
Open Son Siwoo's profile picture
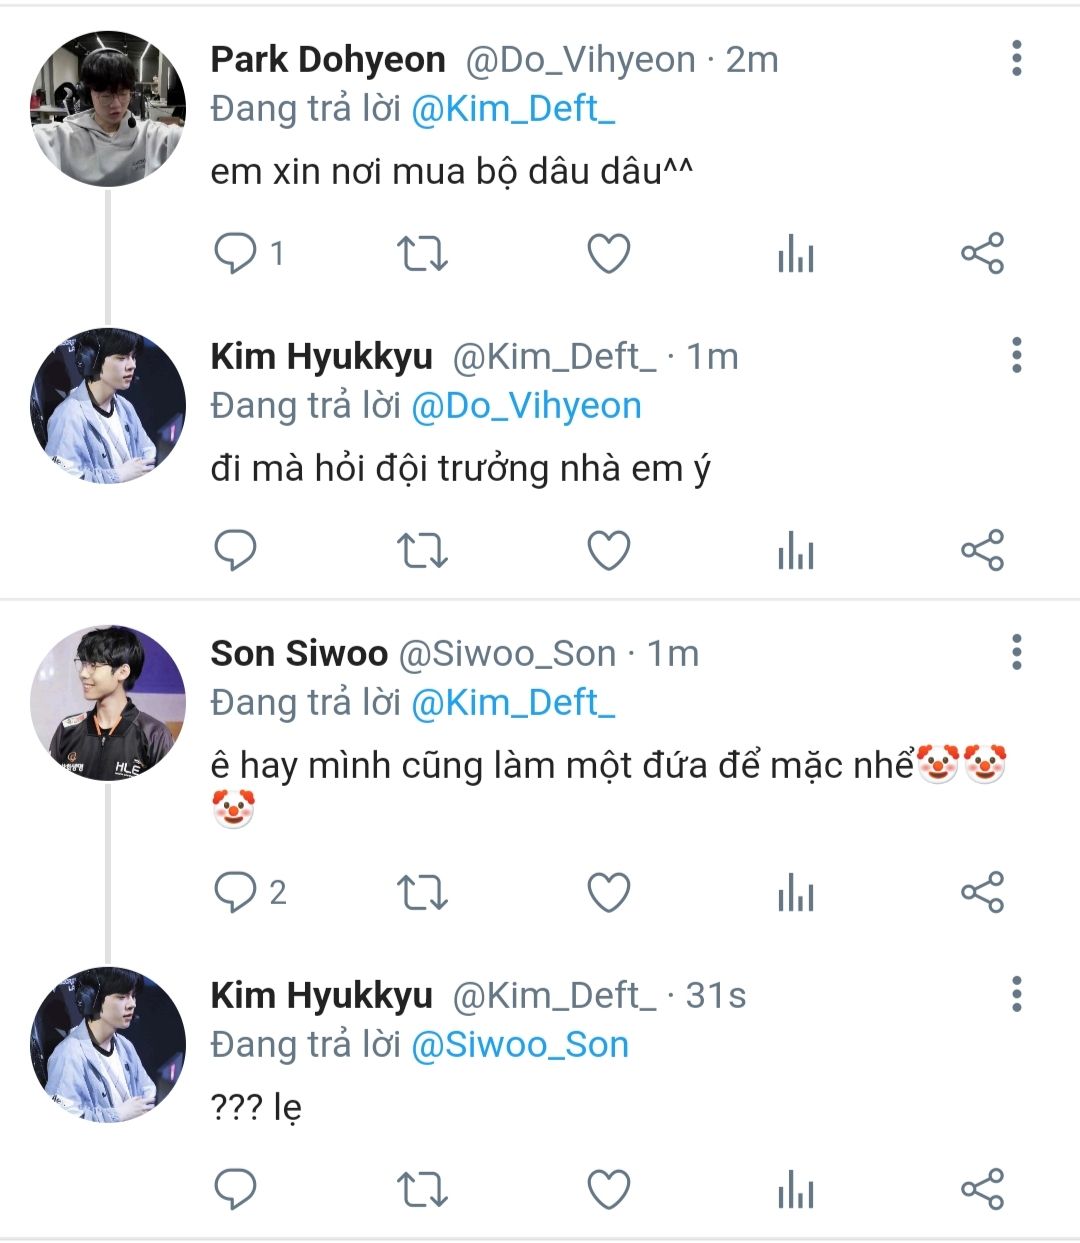click(108, 703)
